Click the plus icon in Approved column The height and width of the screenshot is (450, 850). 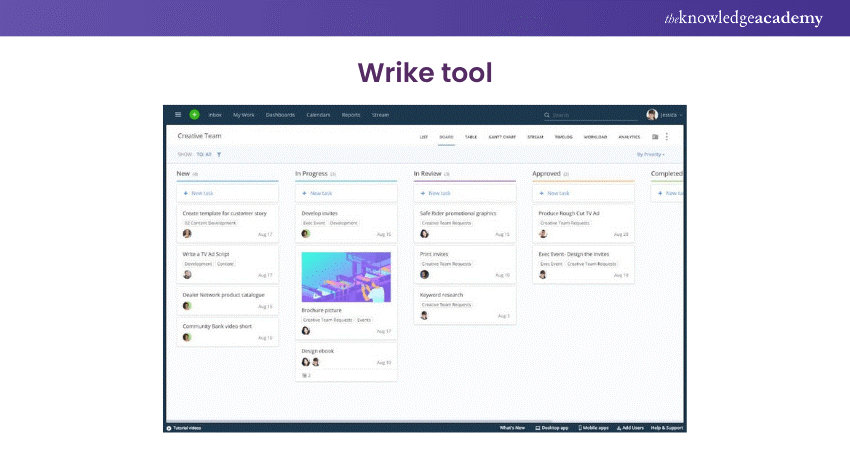(541, 193)
